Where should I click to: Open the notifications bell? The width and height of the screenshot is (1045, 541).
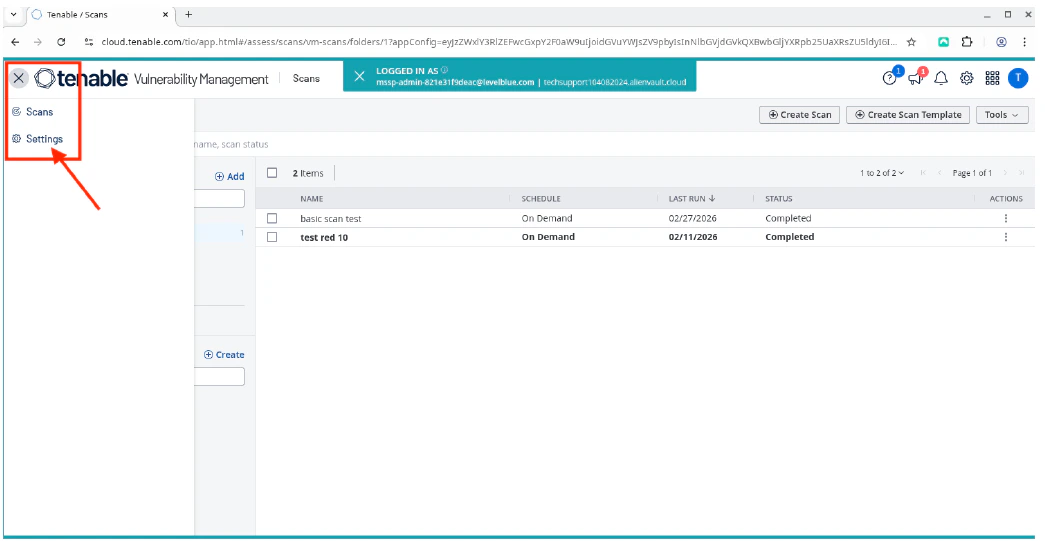click(x=941, y=79)
